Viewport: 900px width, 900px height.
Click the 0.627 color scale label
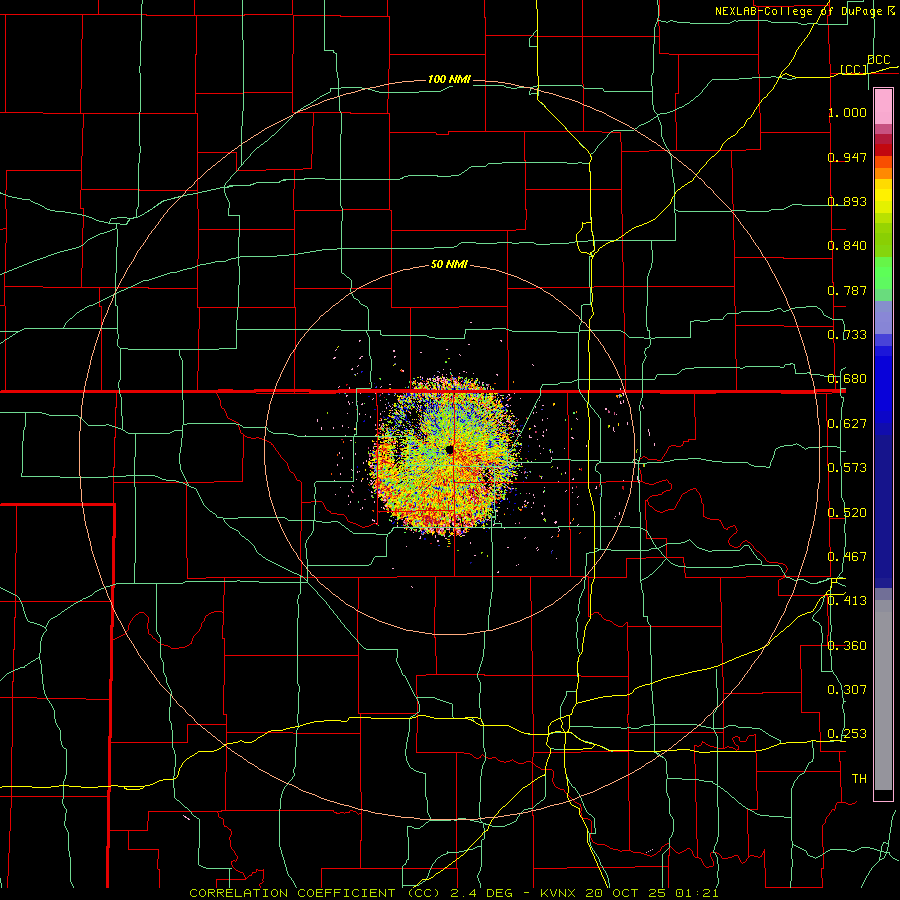point(847,424)
